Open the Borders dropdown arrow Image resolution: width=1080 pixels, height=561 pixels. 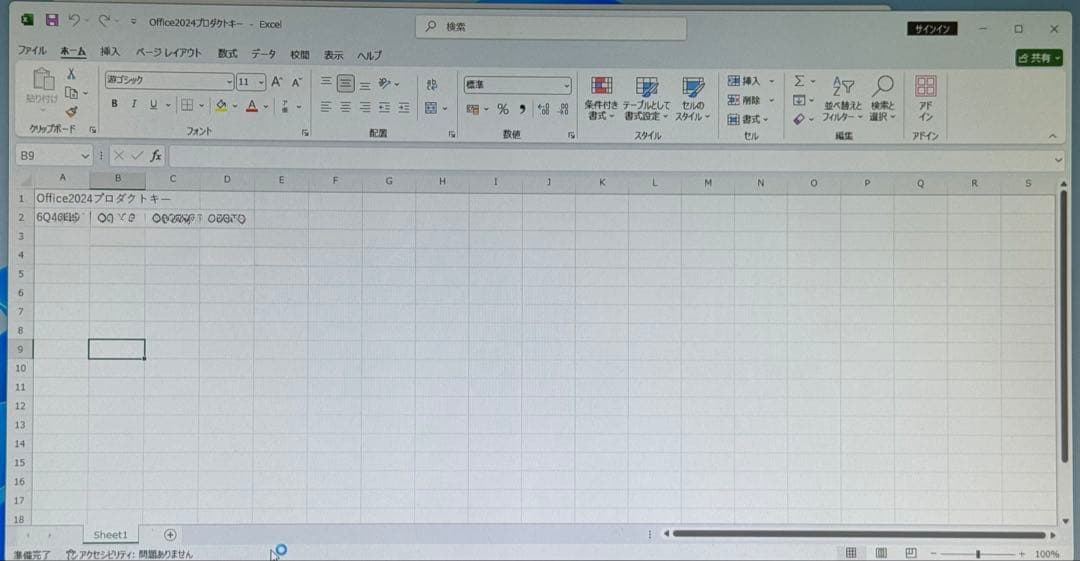click(201, 106)
